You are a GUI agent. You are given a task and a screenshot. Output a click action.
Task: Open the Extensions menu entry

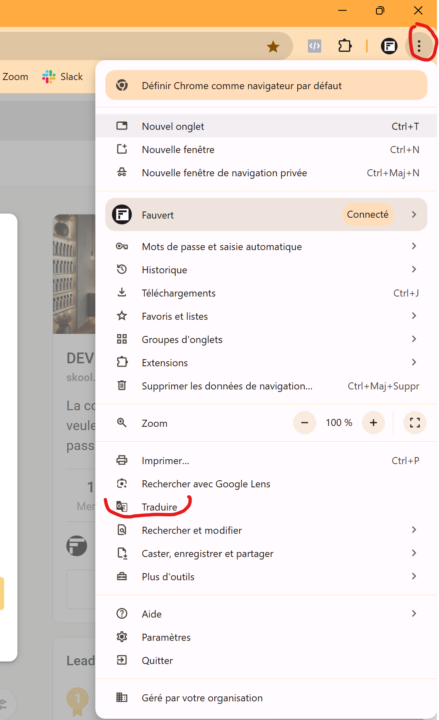point(266,363)
